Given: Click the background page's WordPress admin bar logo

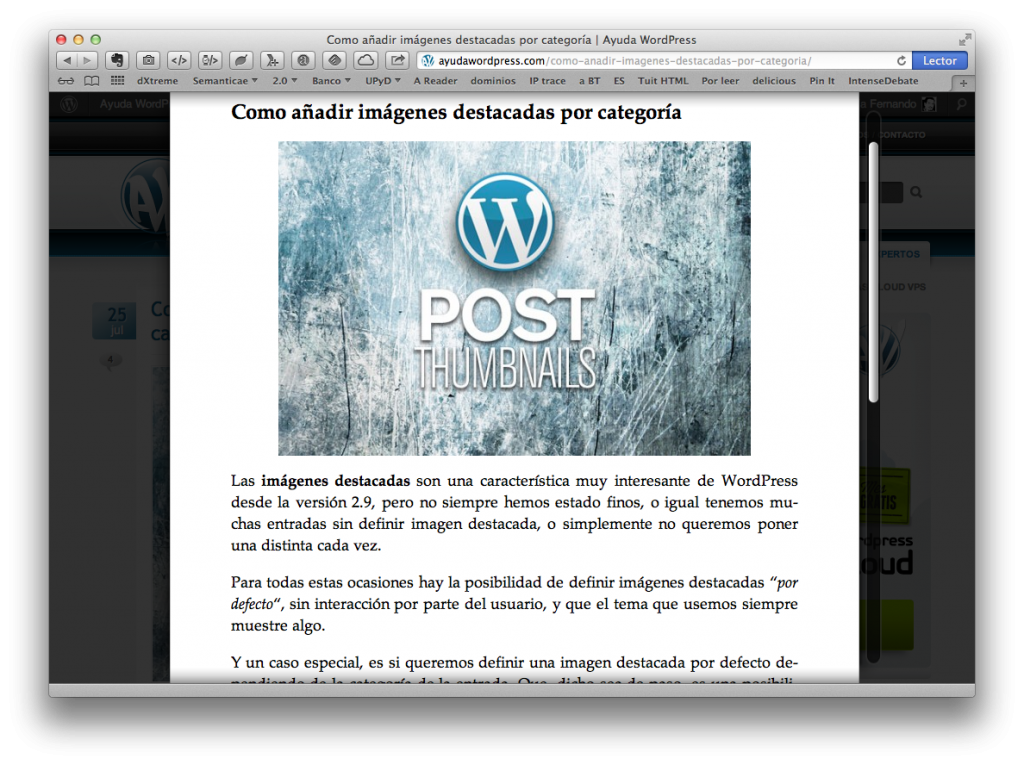Looking at the screenshot, I should click(69, 104).
